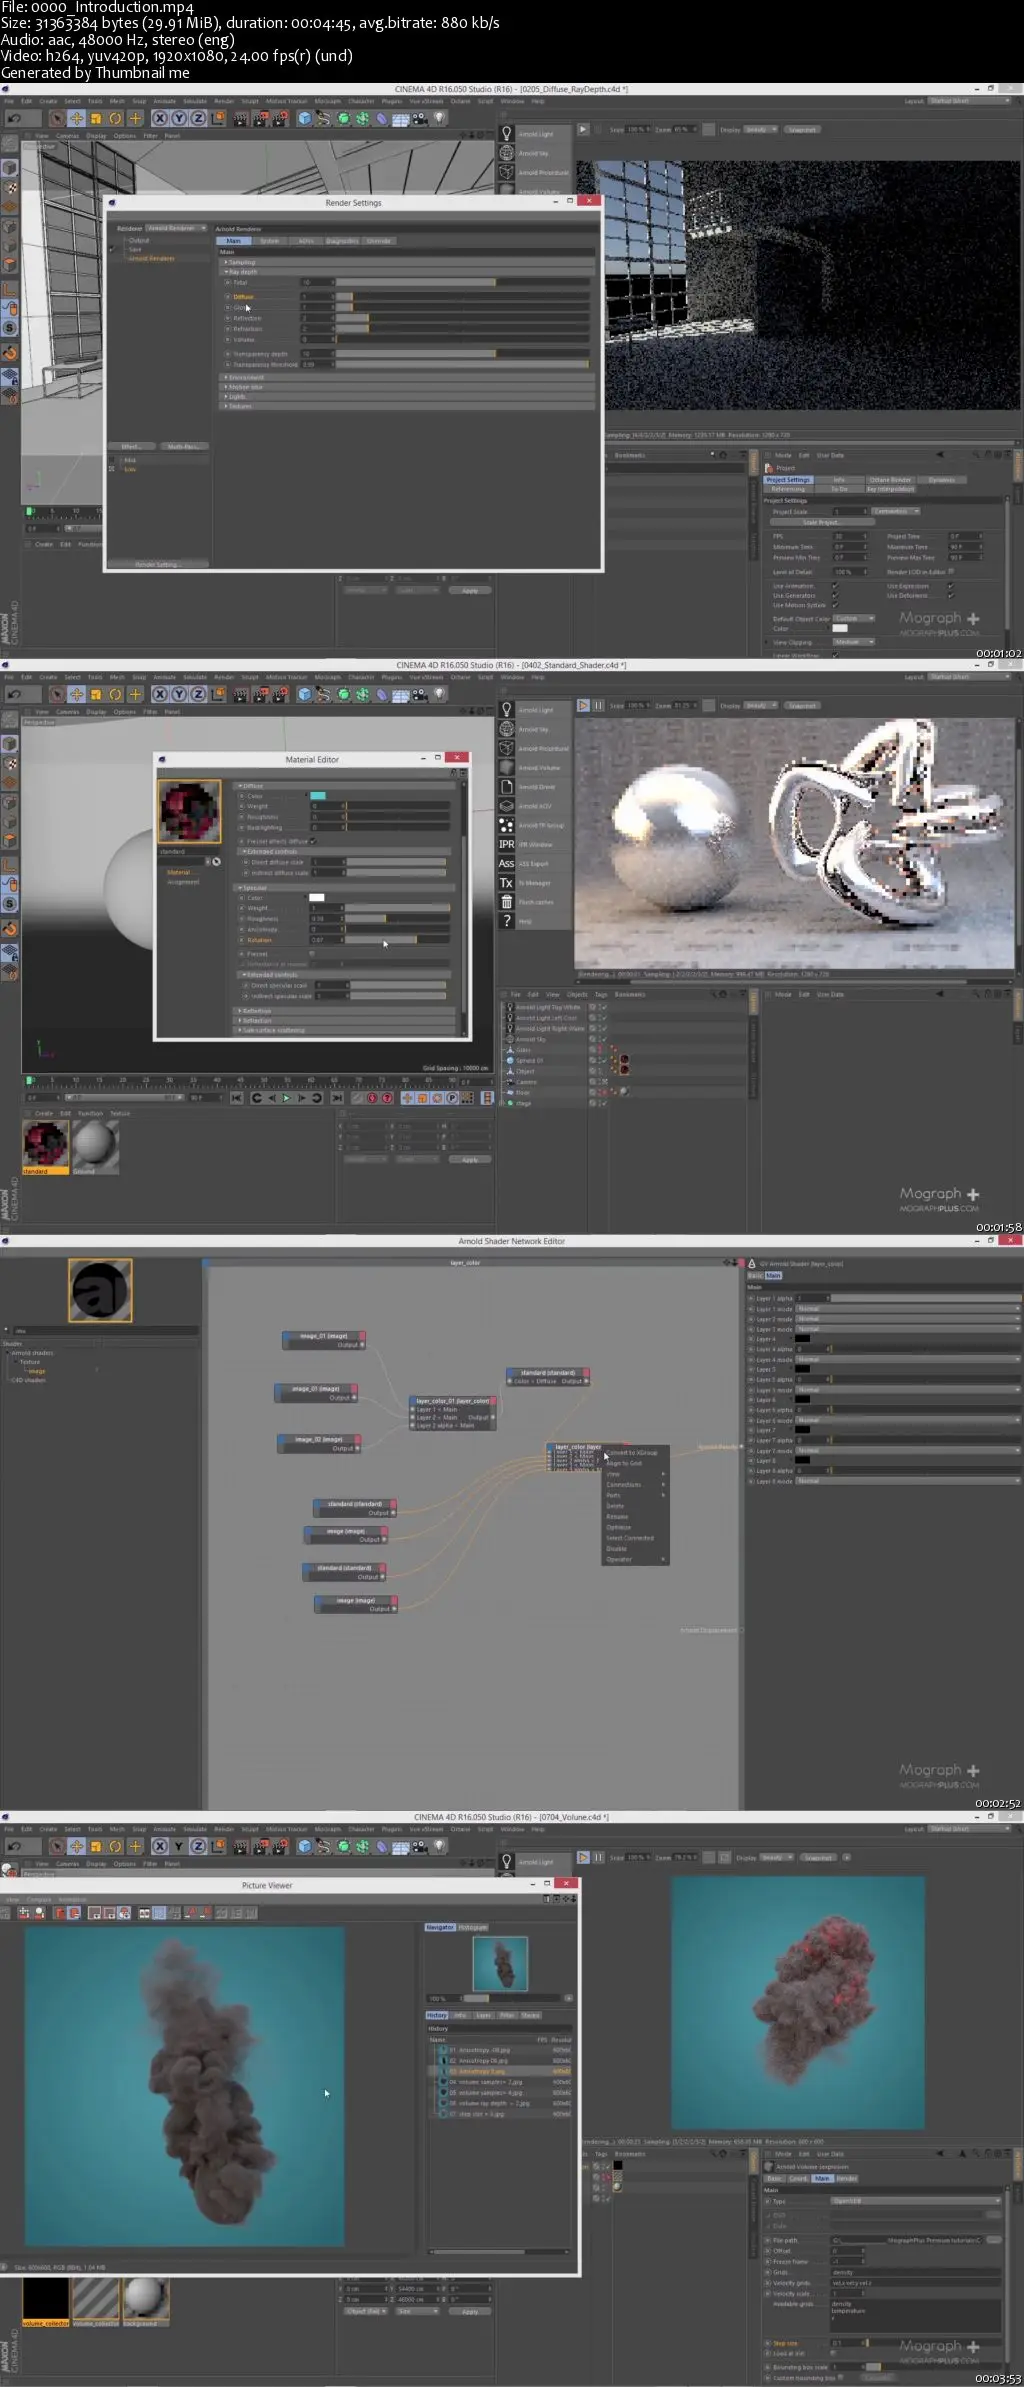Toggle Use Deformers checkbox in Project Settings
The image size is (1024, 2387).
950,595
